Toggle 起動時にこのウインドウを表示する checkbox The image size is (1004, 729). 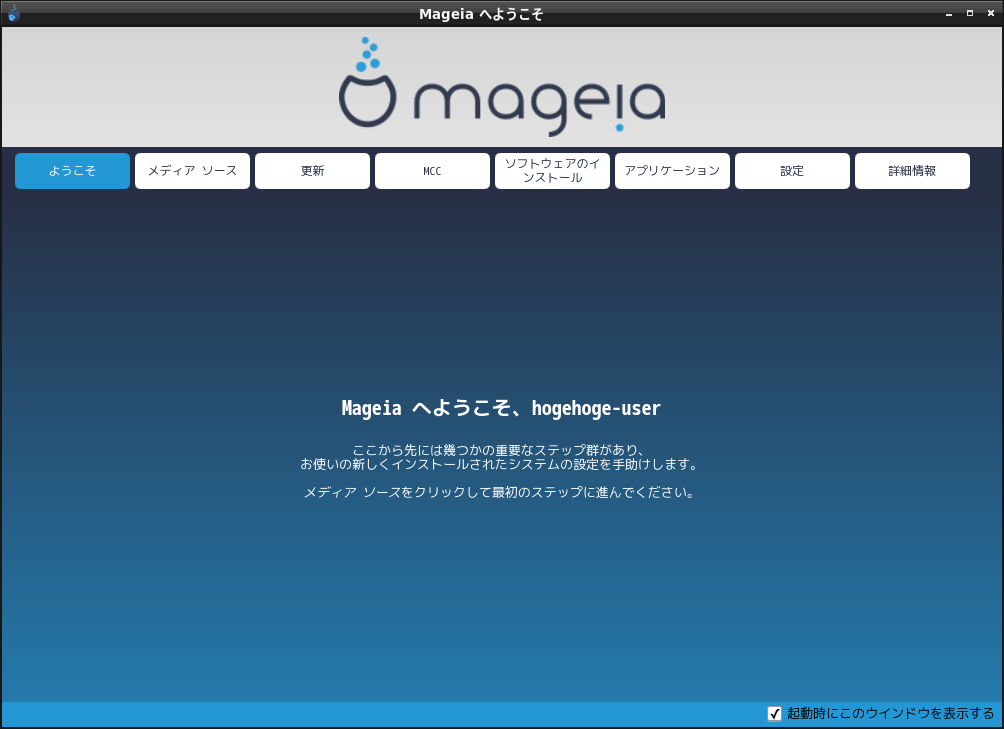point(774,714)
